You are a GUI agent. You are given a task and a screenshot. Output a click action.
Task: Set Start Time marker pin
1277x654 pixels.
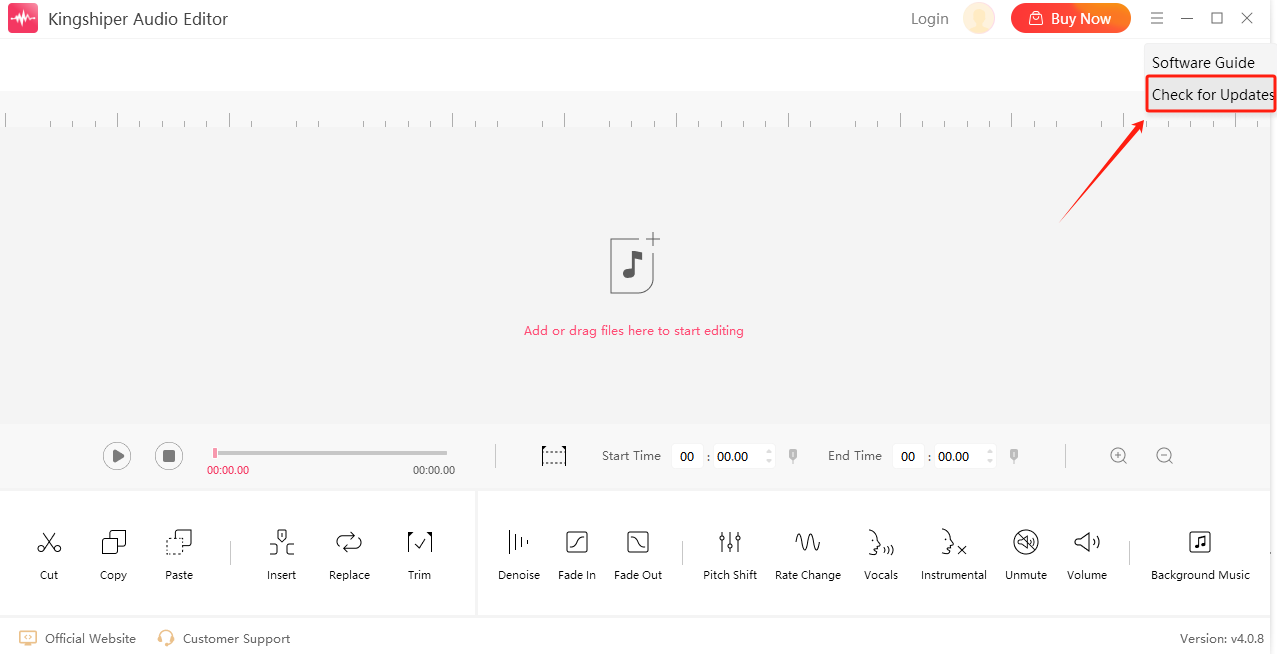793,455
